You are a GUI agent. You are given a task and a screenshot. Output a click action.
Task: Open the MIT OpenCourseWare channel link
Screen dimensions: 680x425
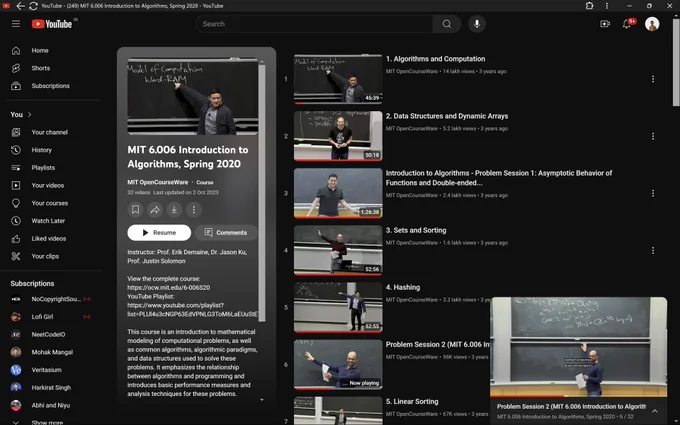(x=157, y=183)
